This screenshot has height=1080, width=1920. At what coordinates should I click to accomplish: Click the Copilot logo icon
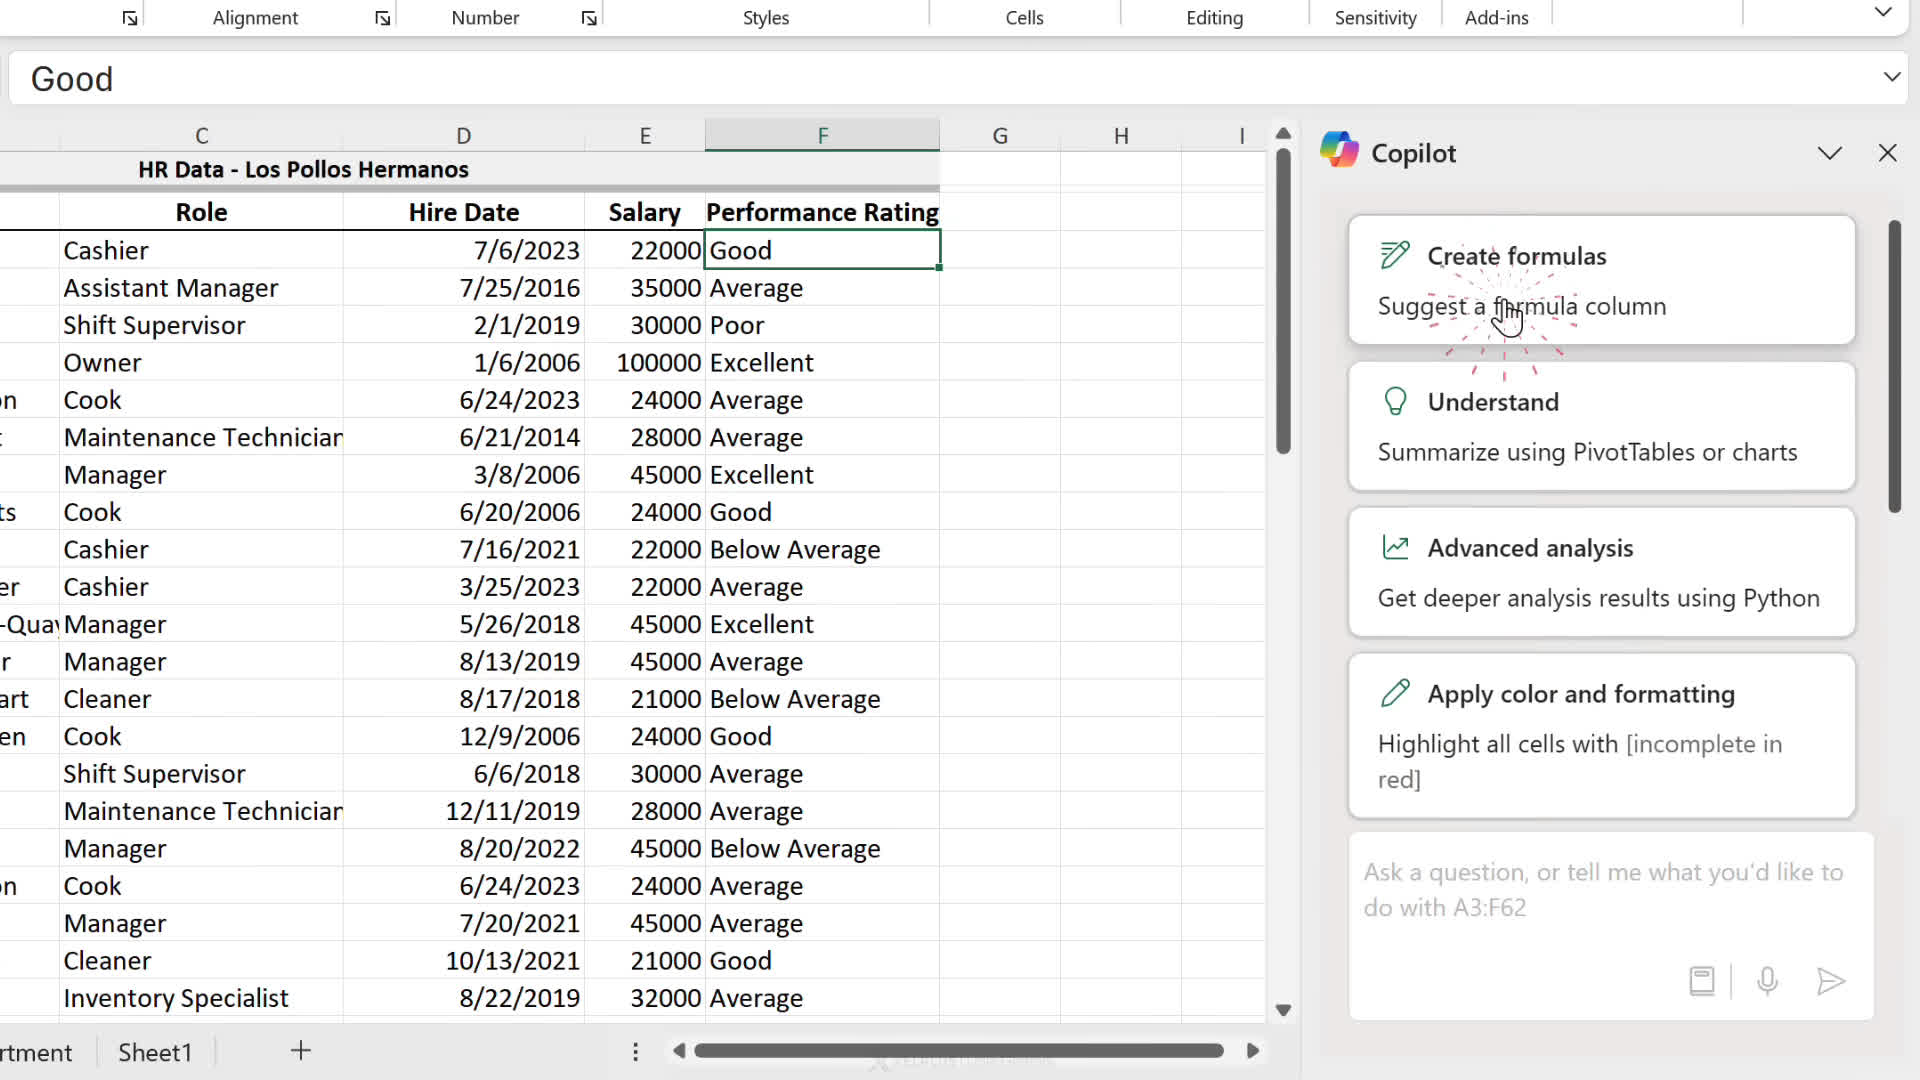pyautogui.click(x=1339, y=151)
